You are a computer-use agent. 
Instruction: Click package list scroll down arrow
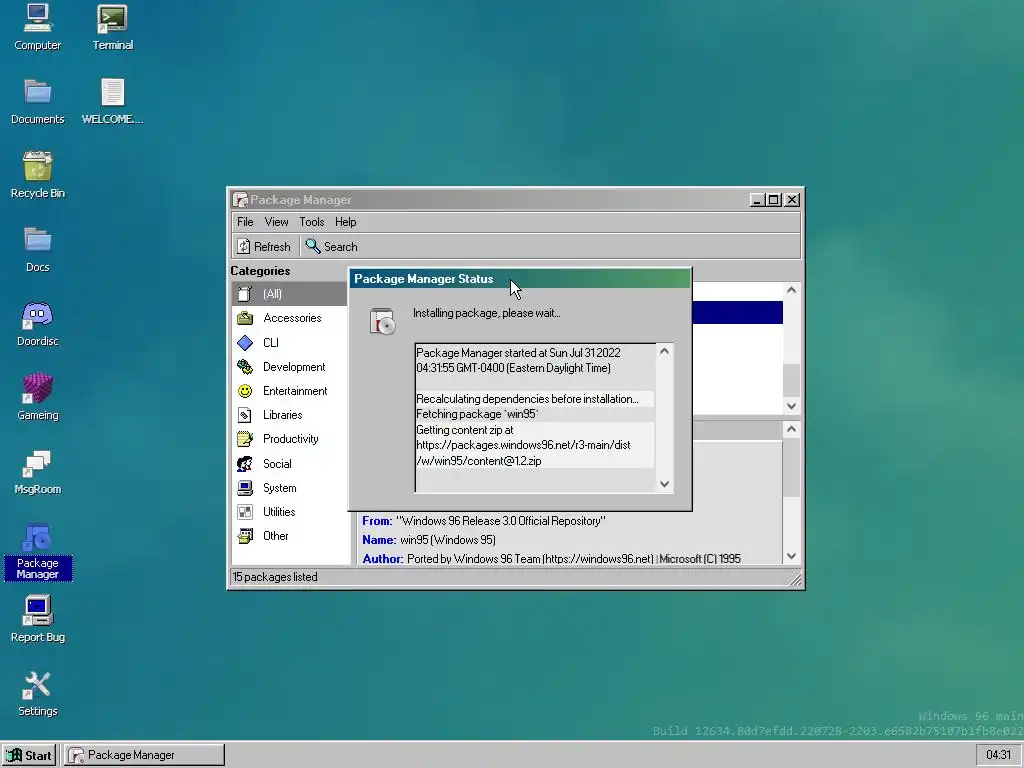point(792,406)
